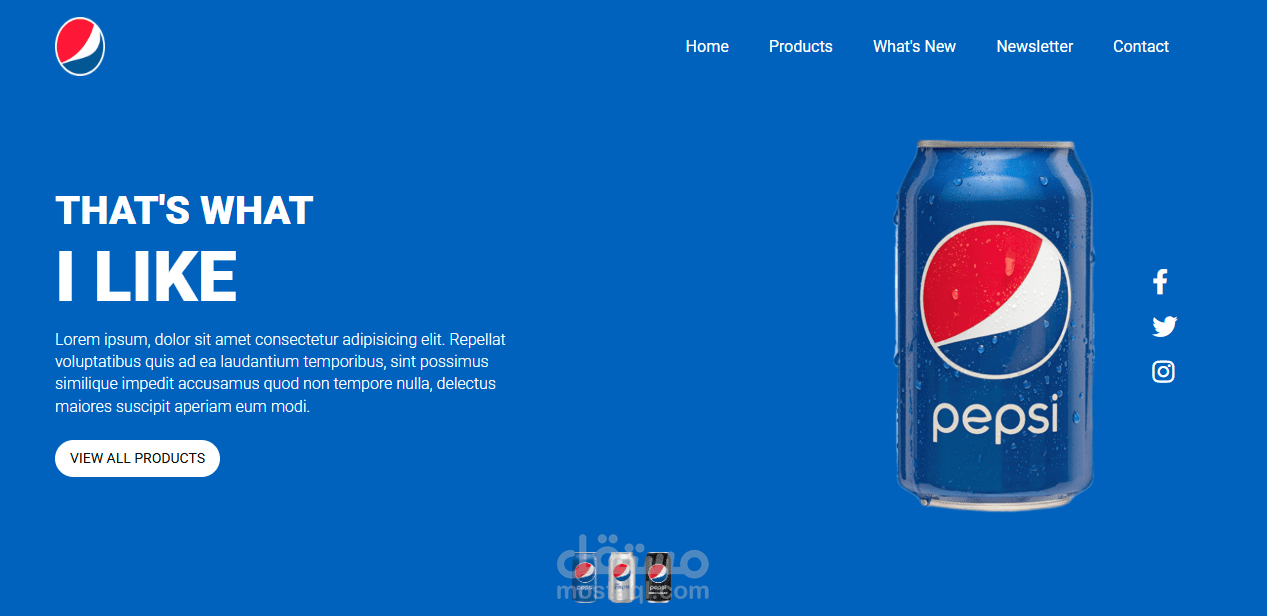
Task: Open the Twitter bird icon
Action: click(1164, 326)
